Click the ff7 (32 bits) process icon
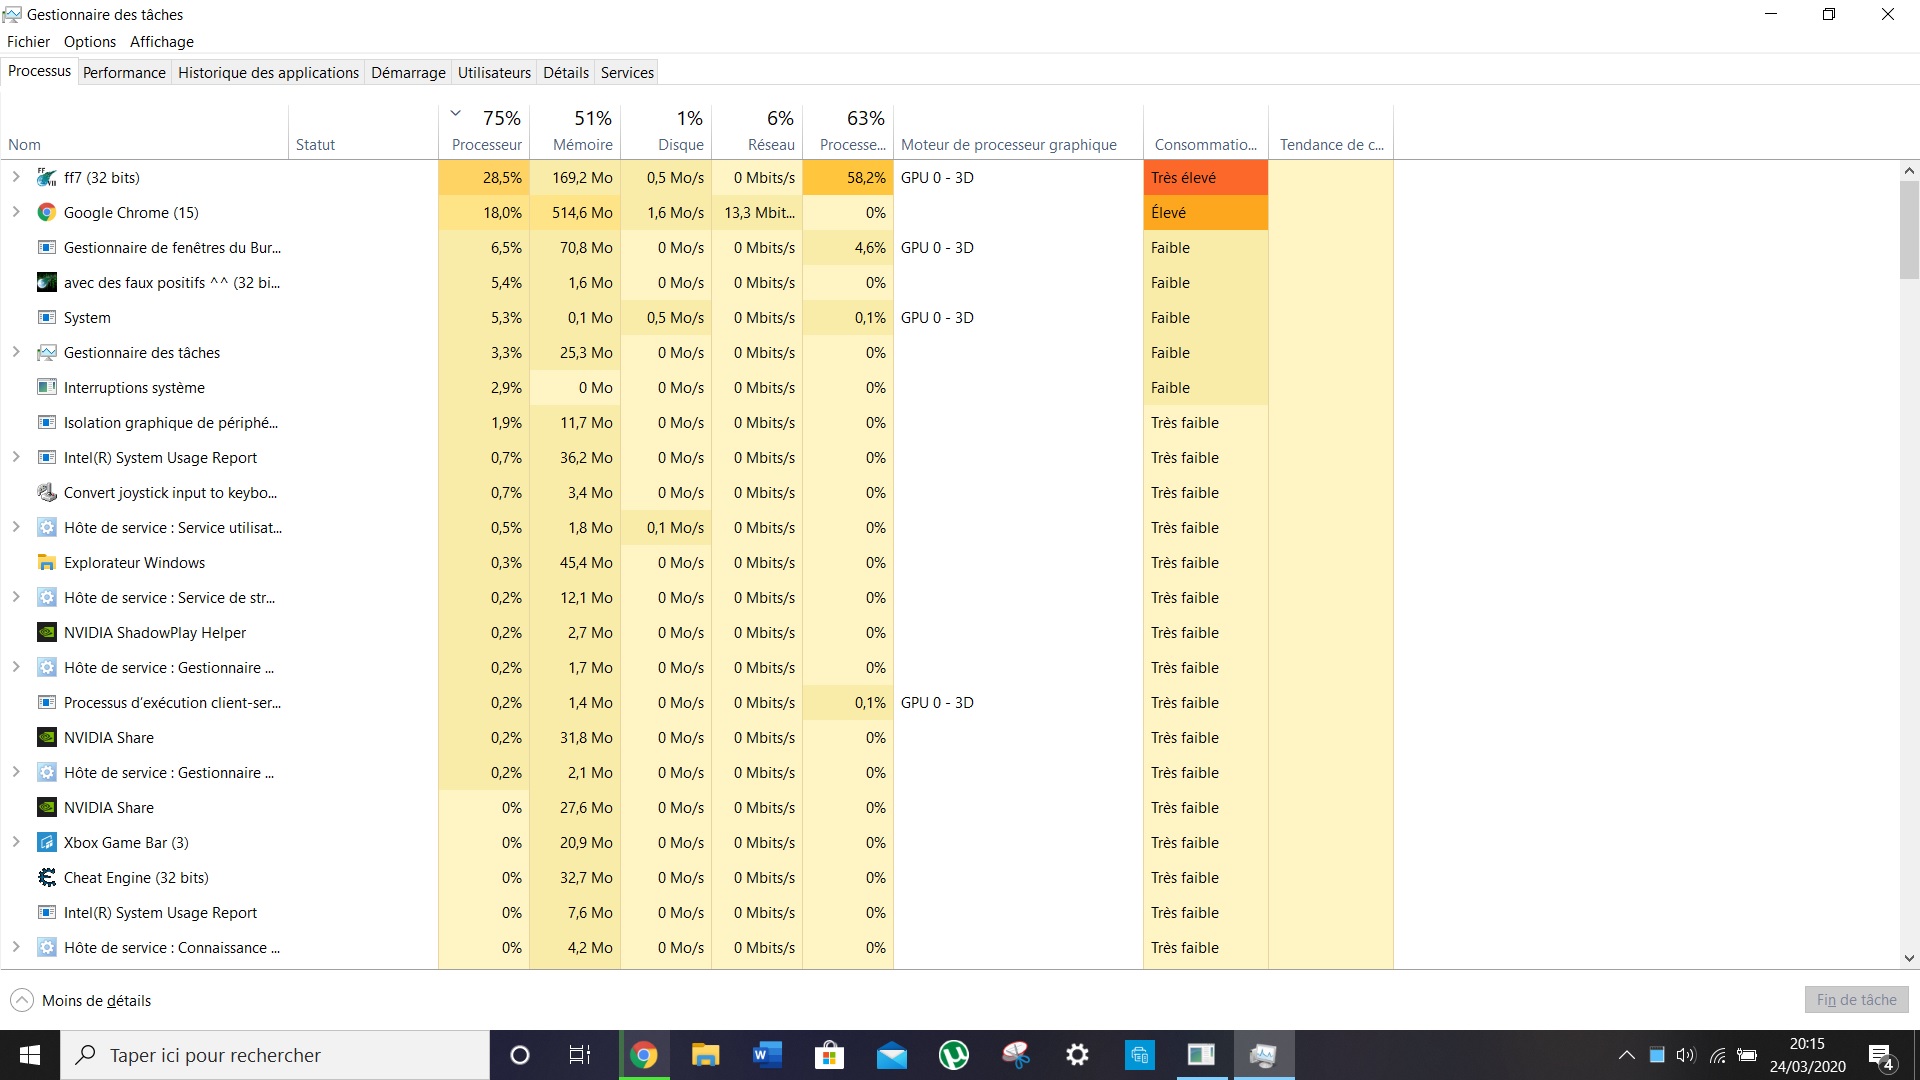This screenshot has width=1920, height=1080. (x=46, y=178)
